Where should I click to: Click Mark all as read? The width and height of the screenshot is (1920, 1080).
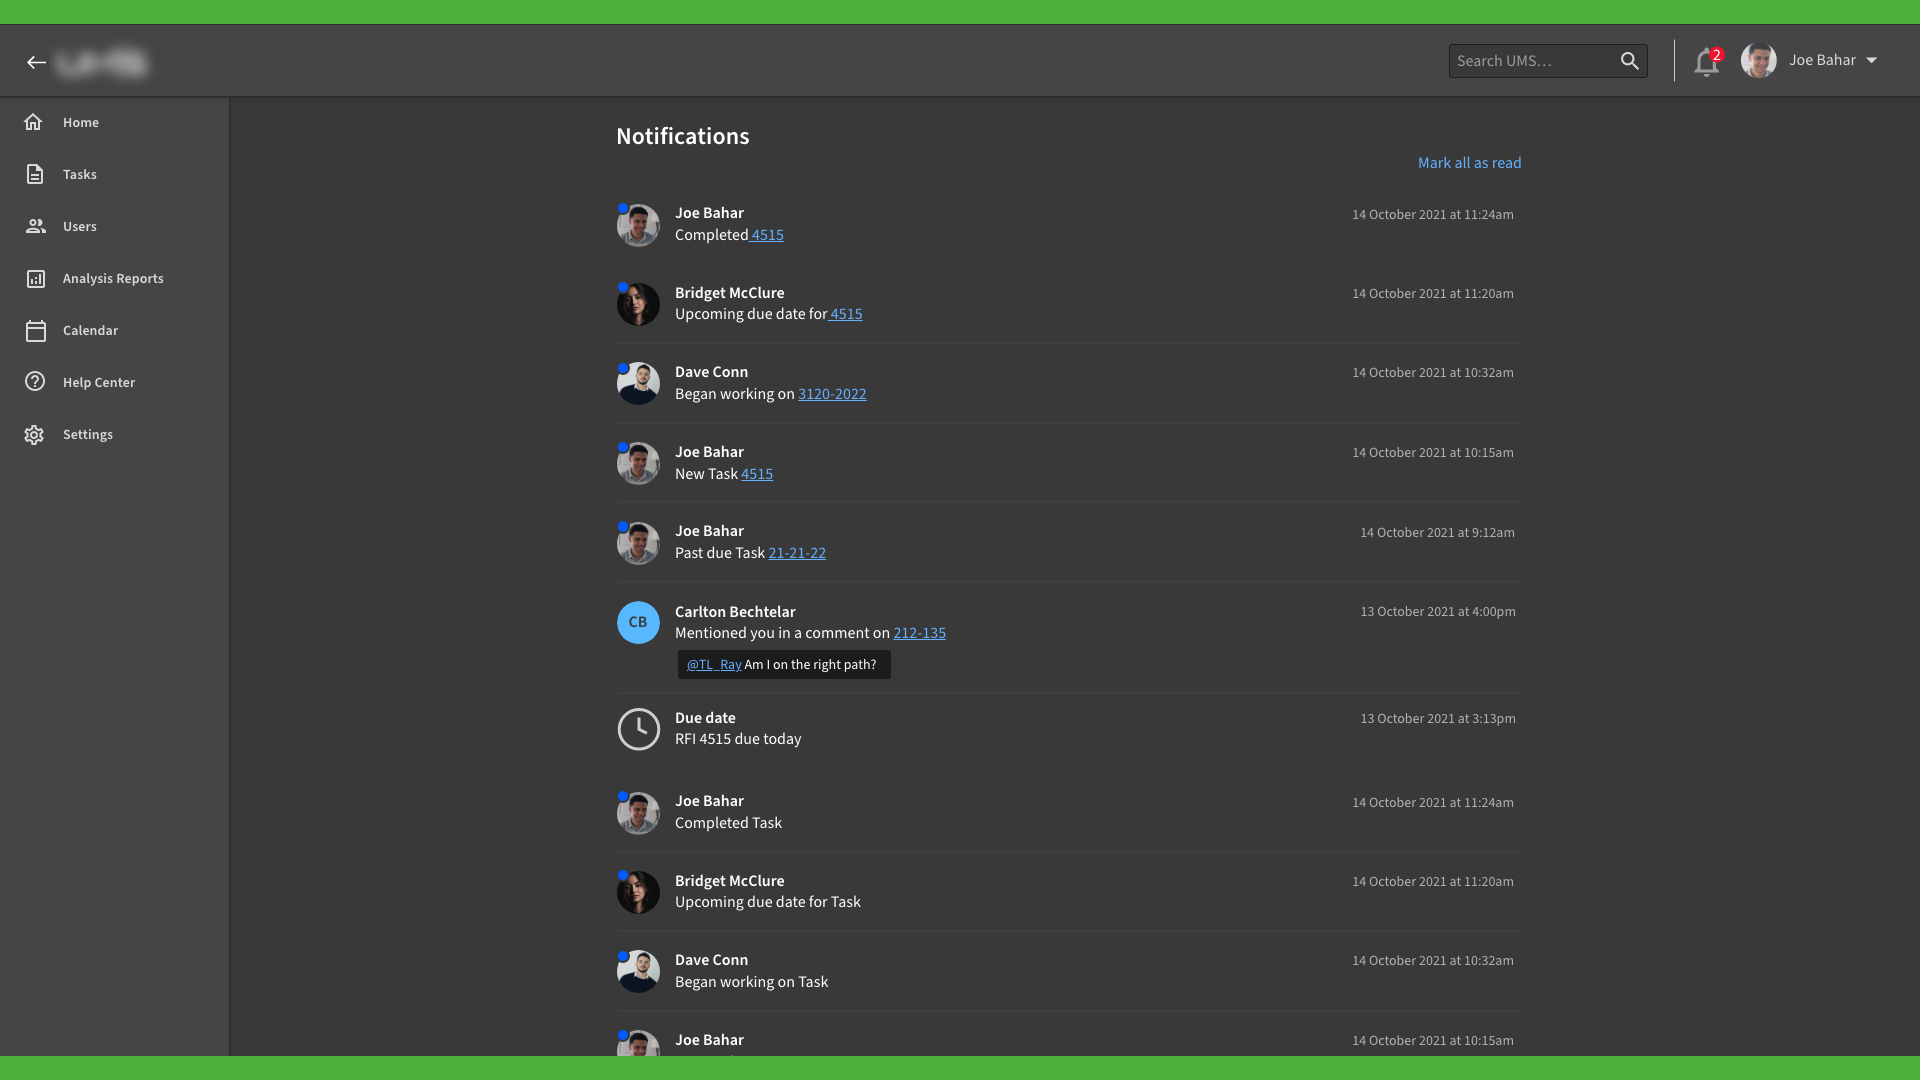1469,163
